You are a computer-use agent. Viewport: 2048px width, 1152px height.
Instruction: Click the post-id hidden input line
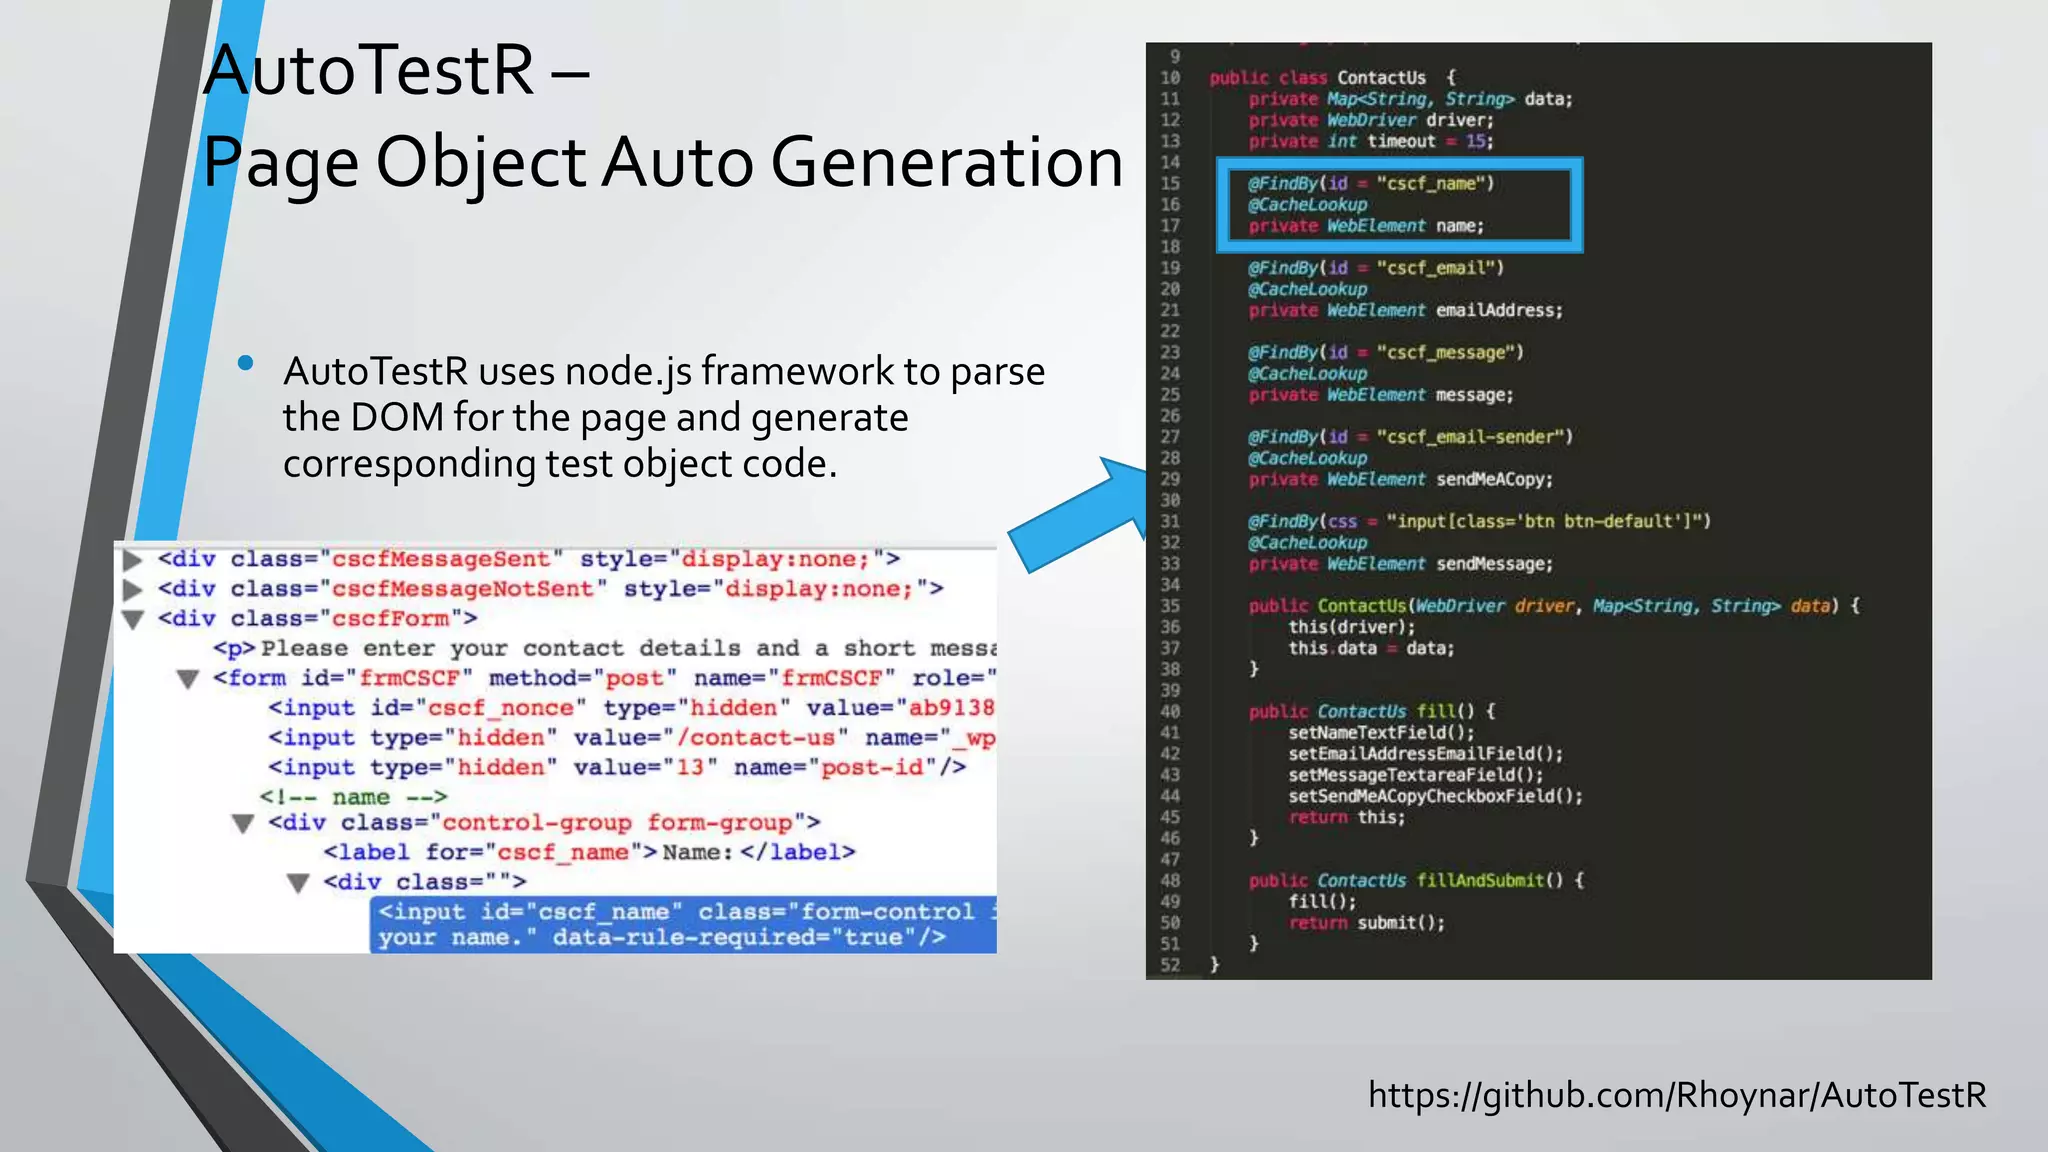(x=617, y=768)
